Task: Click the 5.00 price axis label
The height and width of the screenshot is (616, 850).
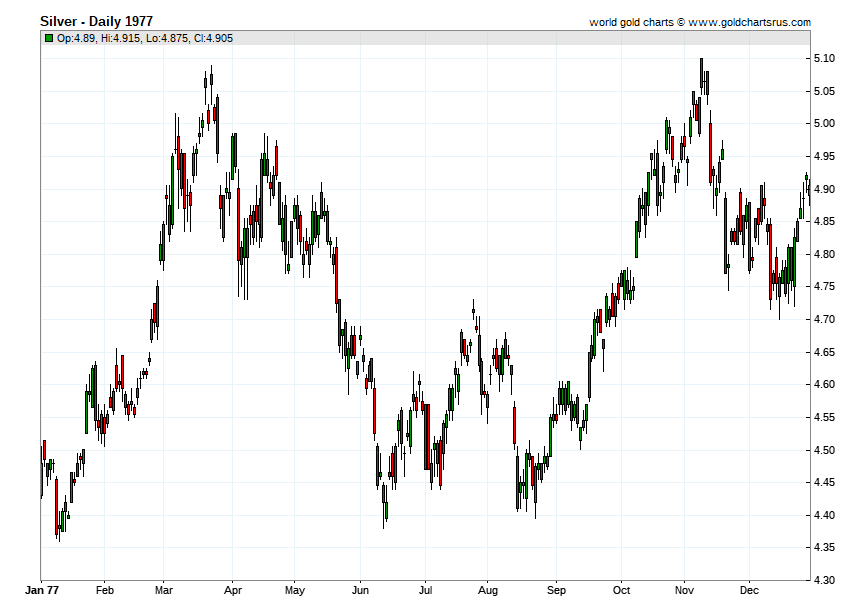Action: (x=824, y=124)
